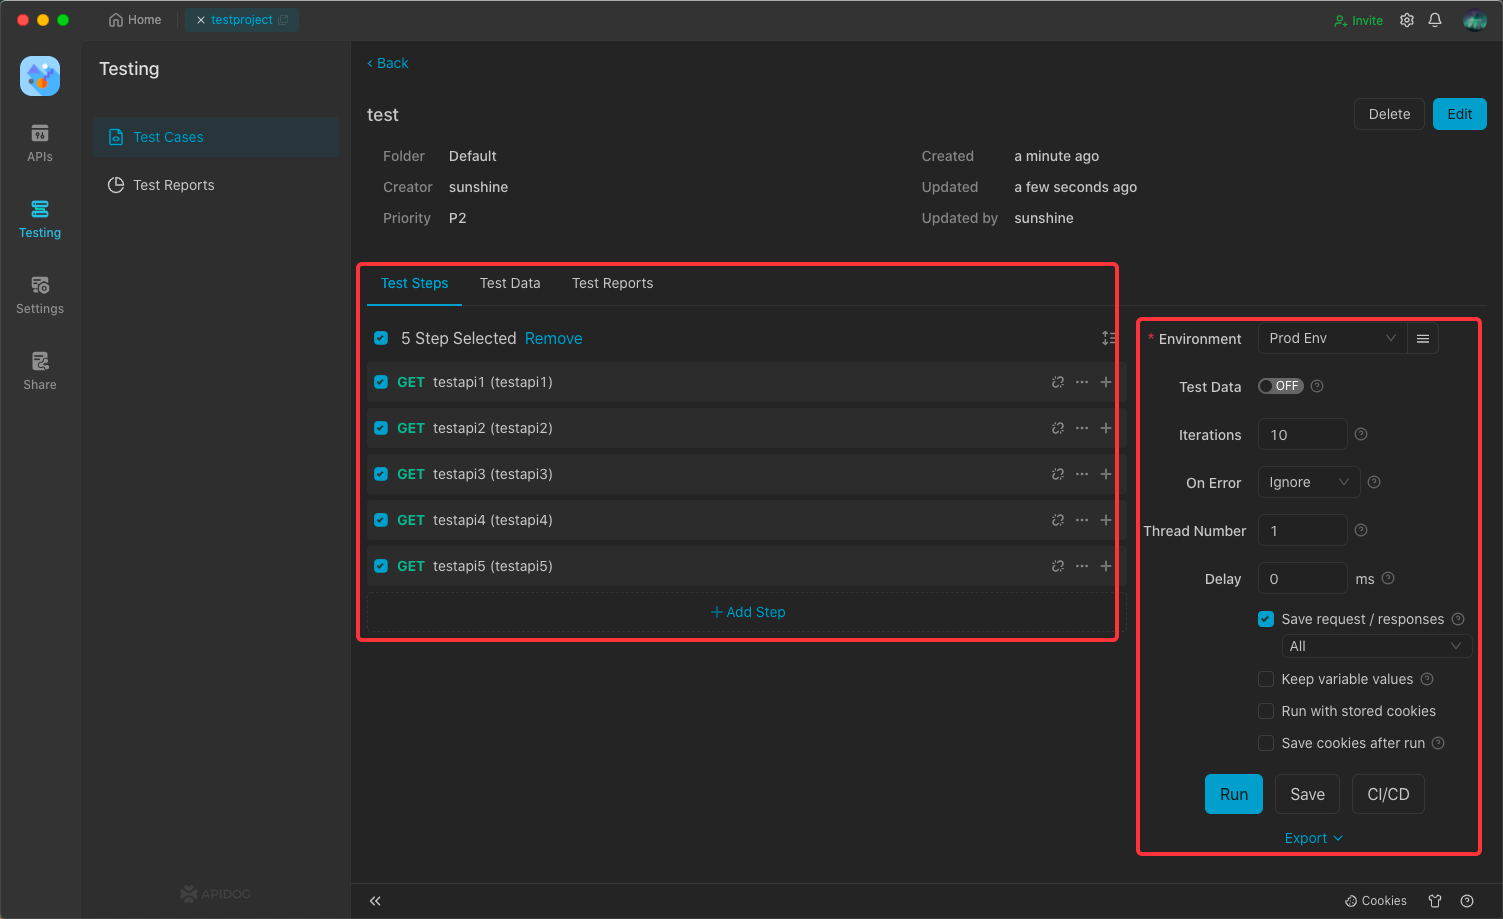1503x919 pixels.
Task: Click the environment management hamburger icon
Action: click(x=1422, y=339)
